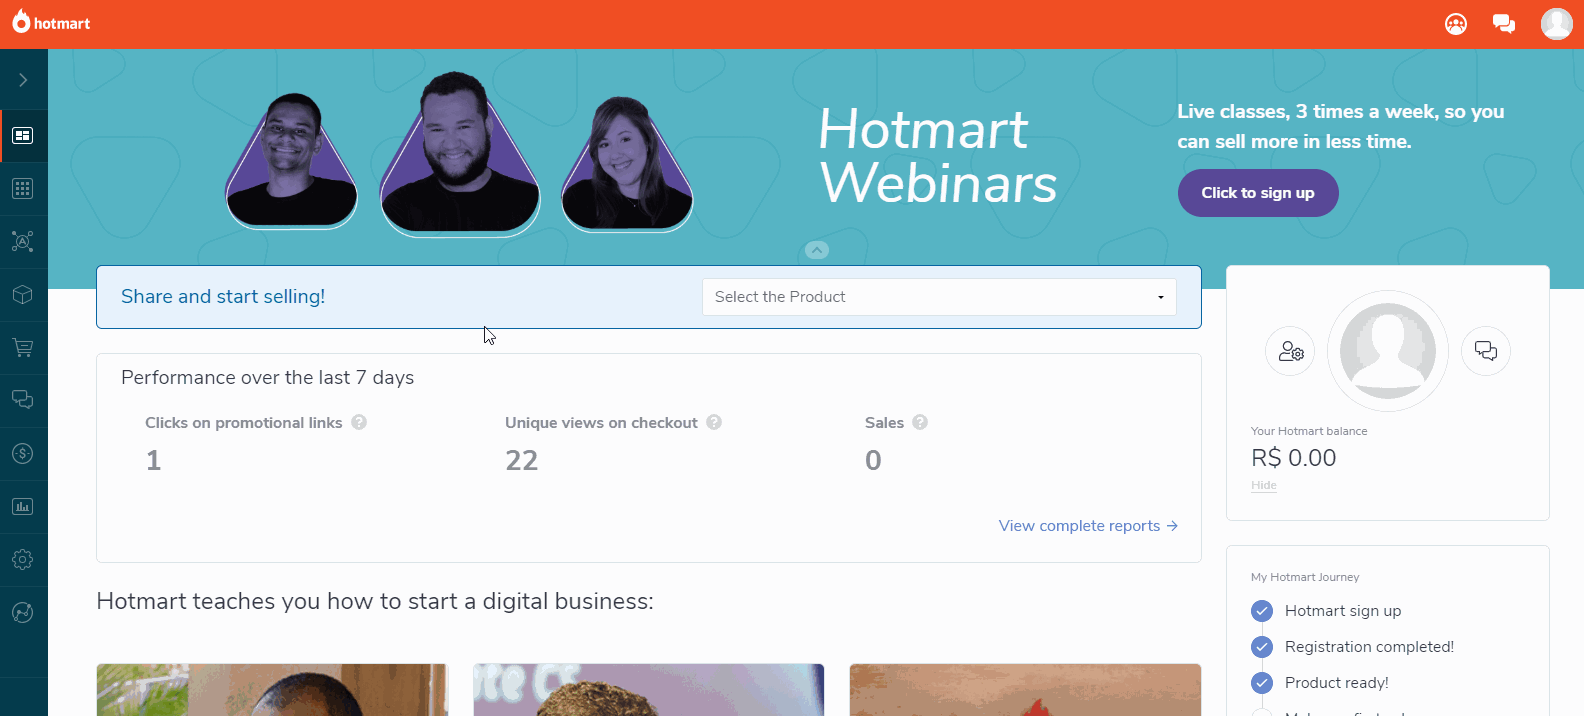Image resolution: width=1584 pixels, height=716 pixels.
Task: Click the 'Hotmart Webinars' banner title
Action: tap(938, 156)
